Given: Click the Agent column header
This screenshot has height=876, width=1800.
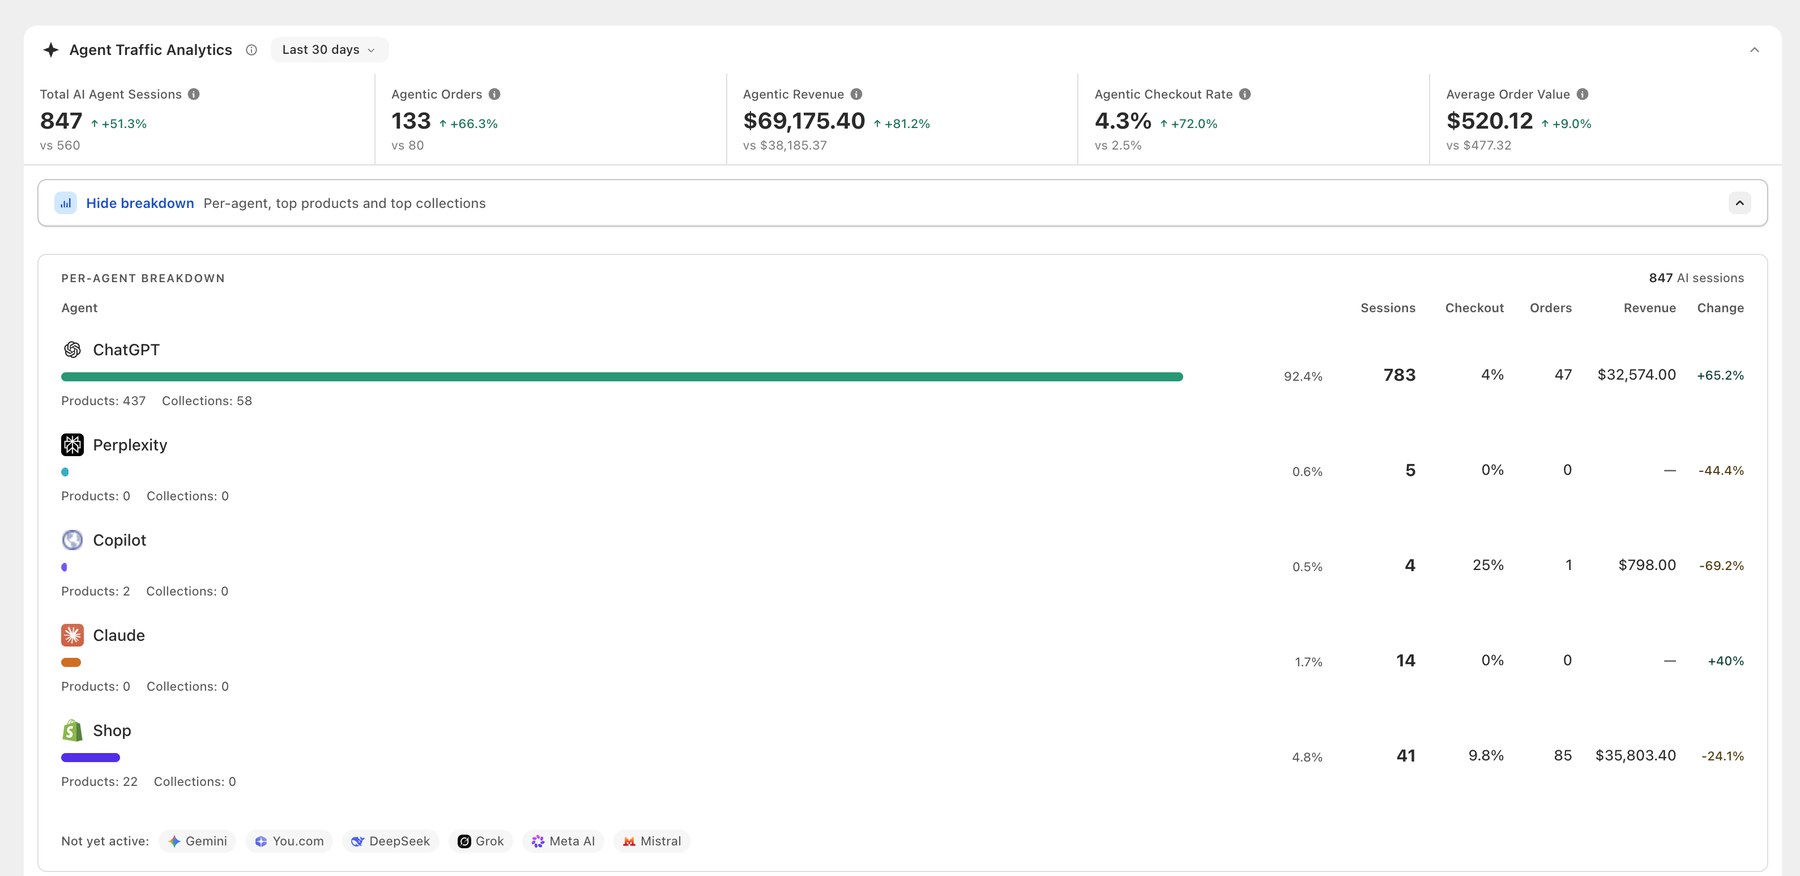Looking at the screenshot, I should tap(79, 308).
